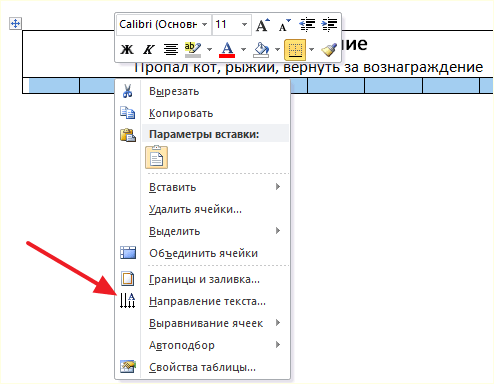Expand the arrow next to Автоподбор

point(278,345)
